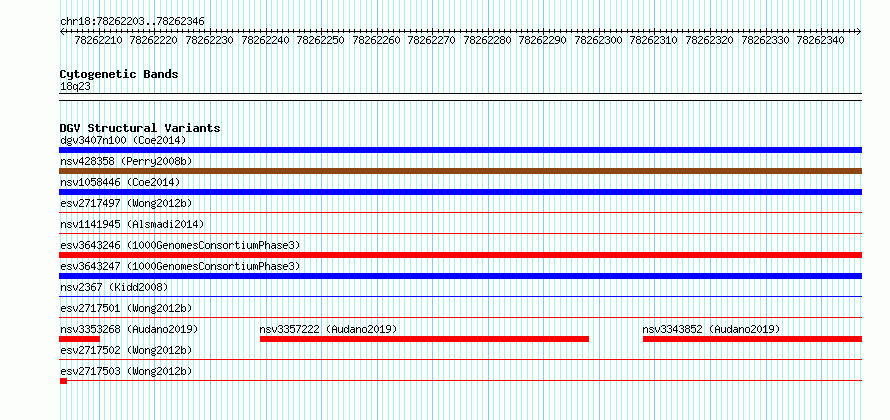This screenshot has height=420, width=890.
Task: Open the esv2717501 (Wong2012b) variant
Action: click(126, 308)
